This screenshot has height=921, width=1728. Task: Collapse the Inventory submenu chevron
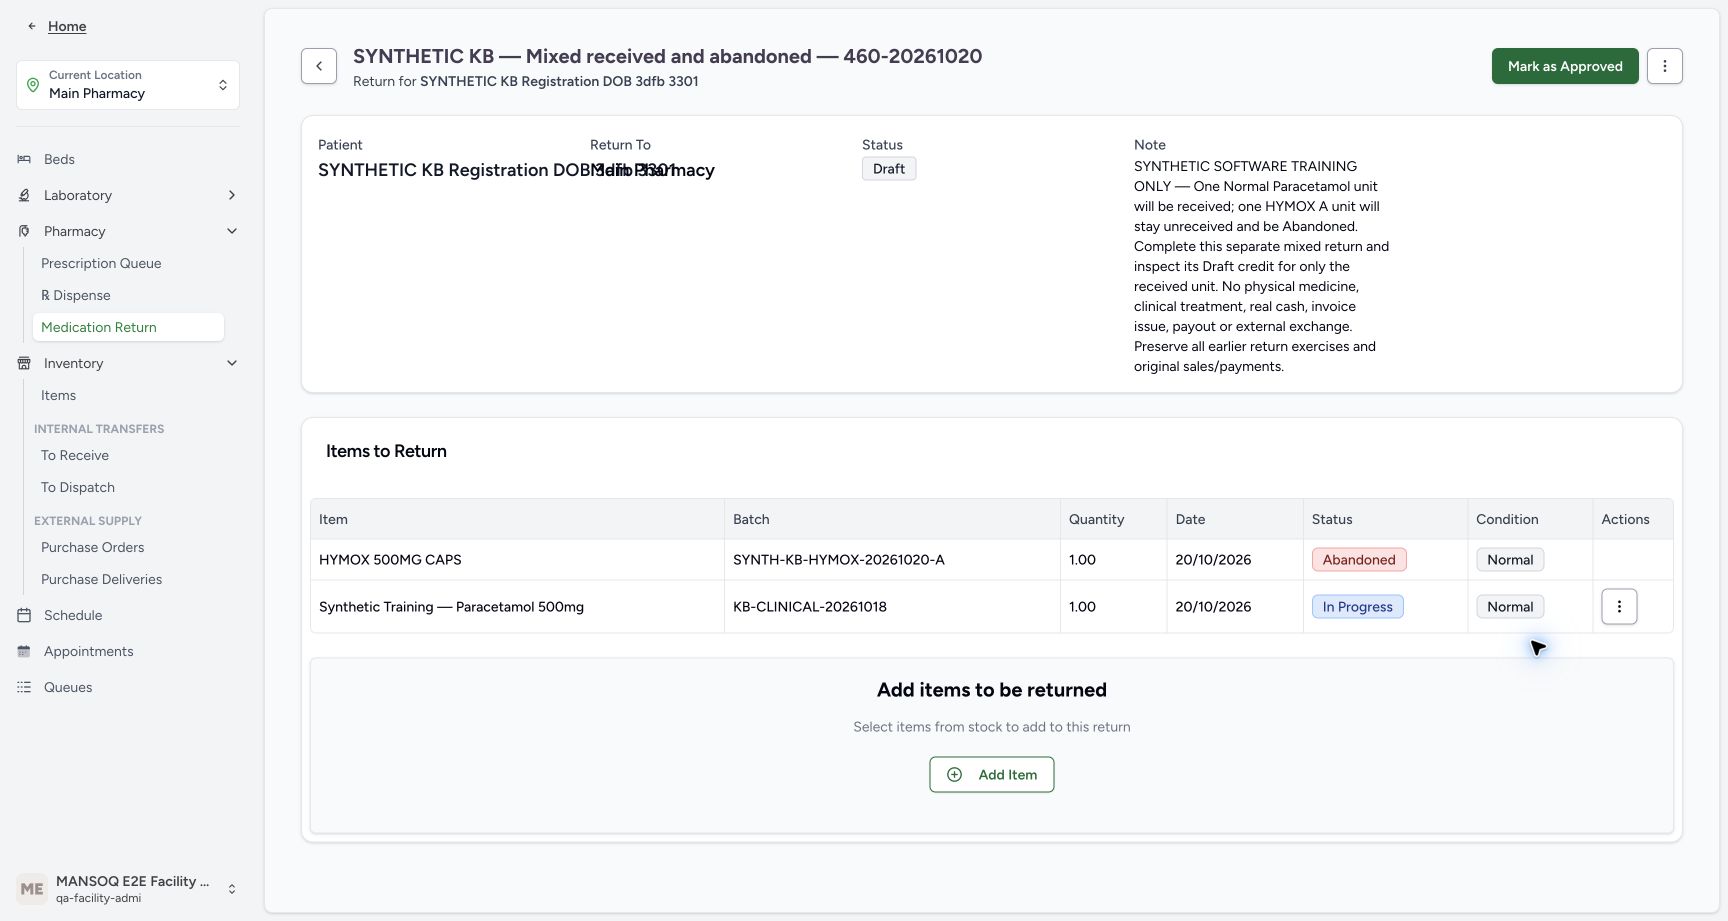tap(232, 363)
